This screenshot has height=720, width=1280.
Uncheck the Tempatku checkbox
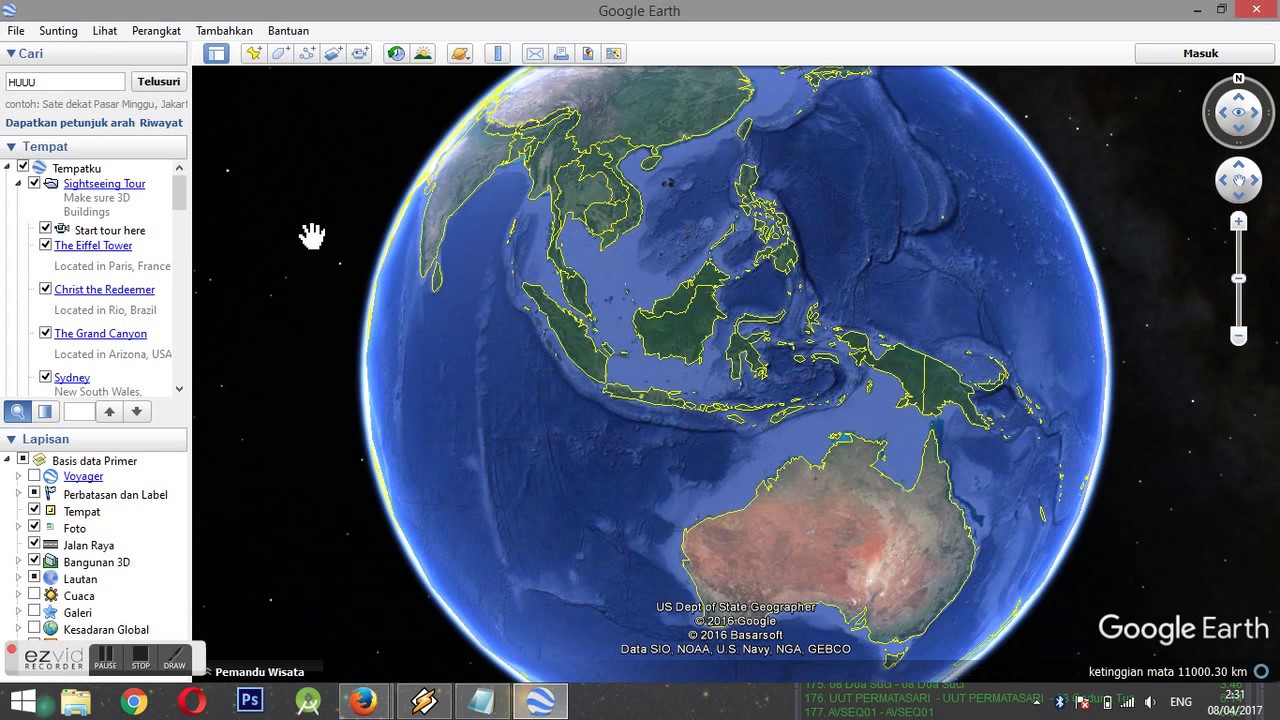(24, 168)
